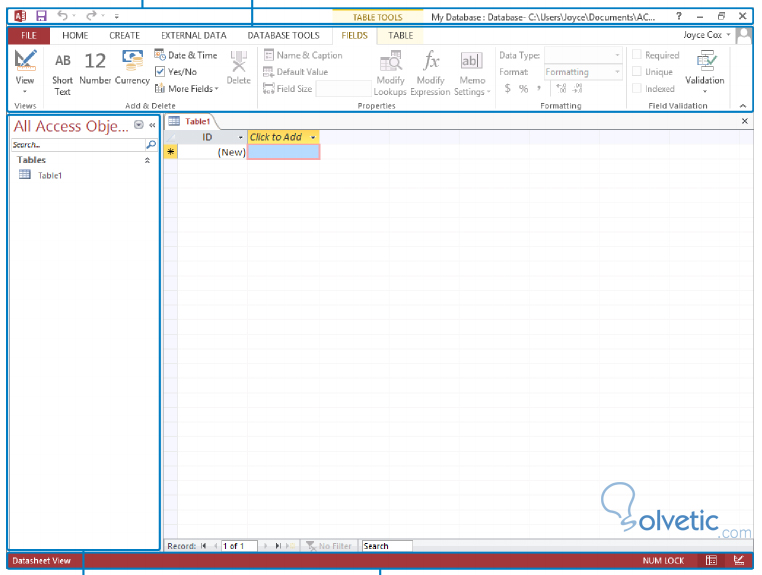This screenshot has height=575, width=762.
Task: Save the database with the Save icon
Action: tap(41, 16)
